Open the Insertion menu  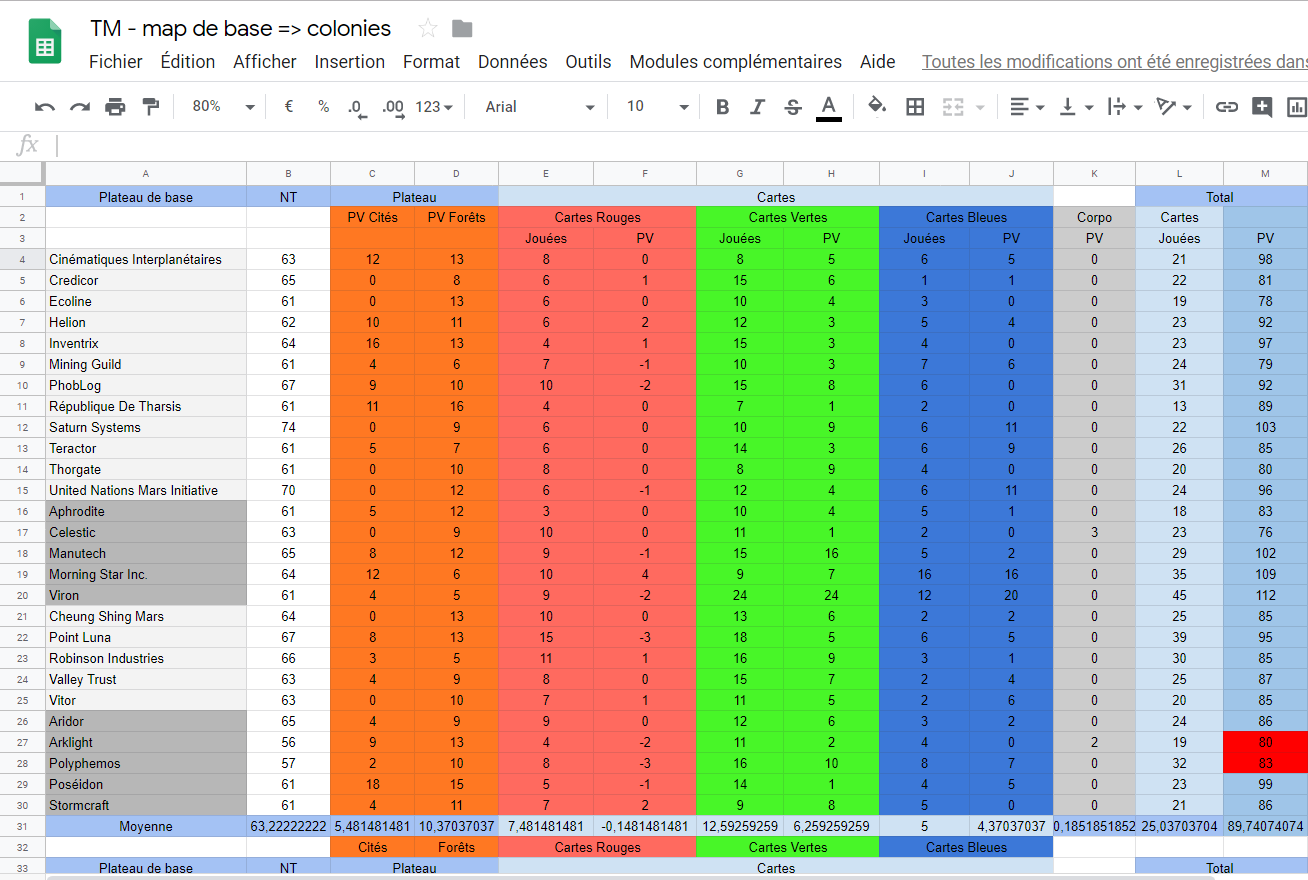[350, 62]
